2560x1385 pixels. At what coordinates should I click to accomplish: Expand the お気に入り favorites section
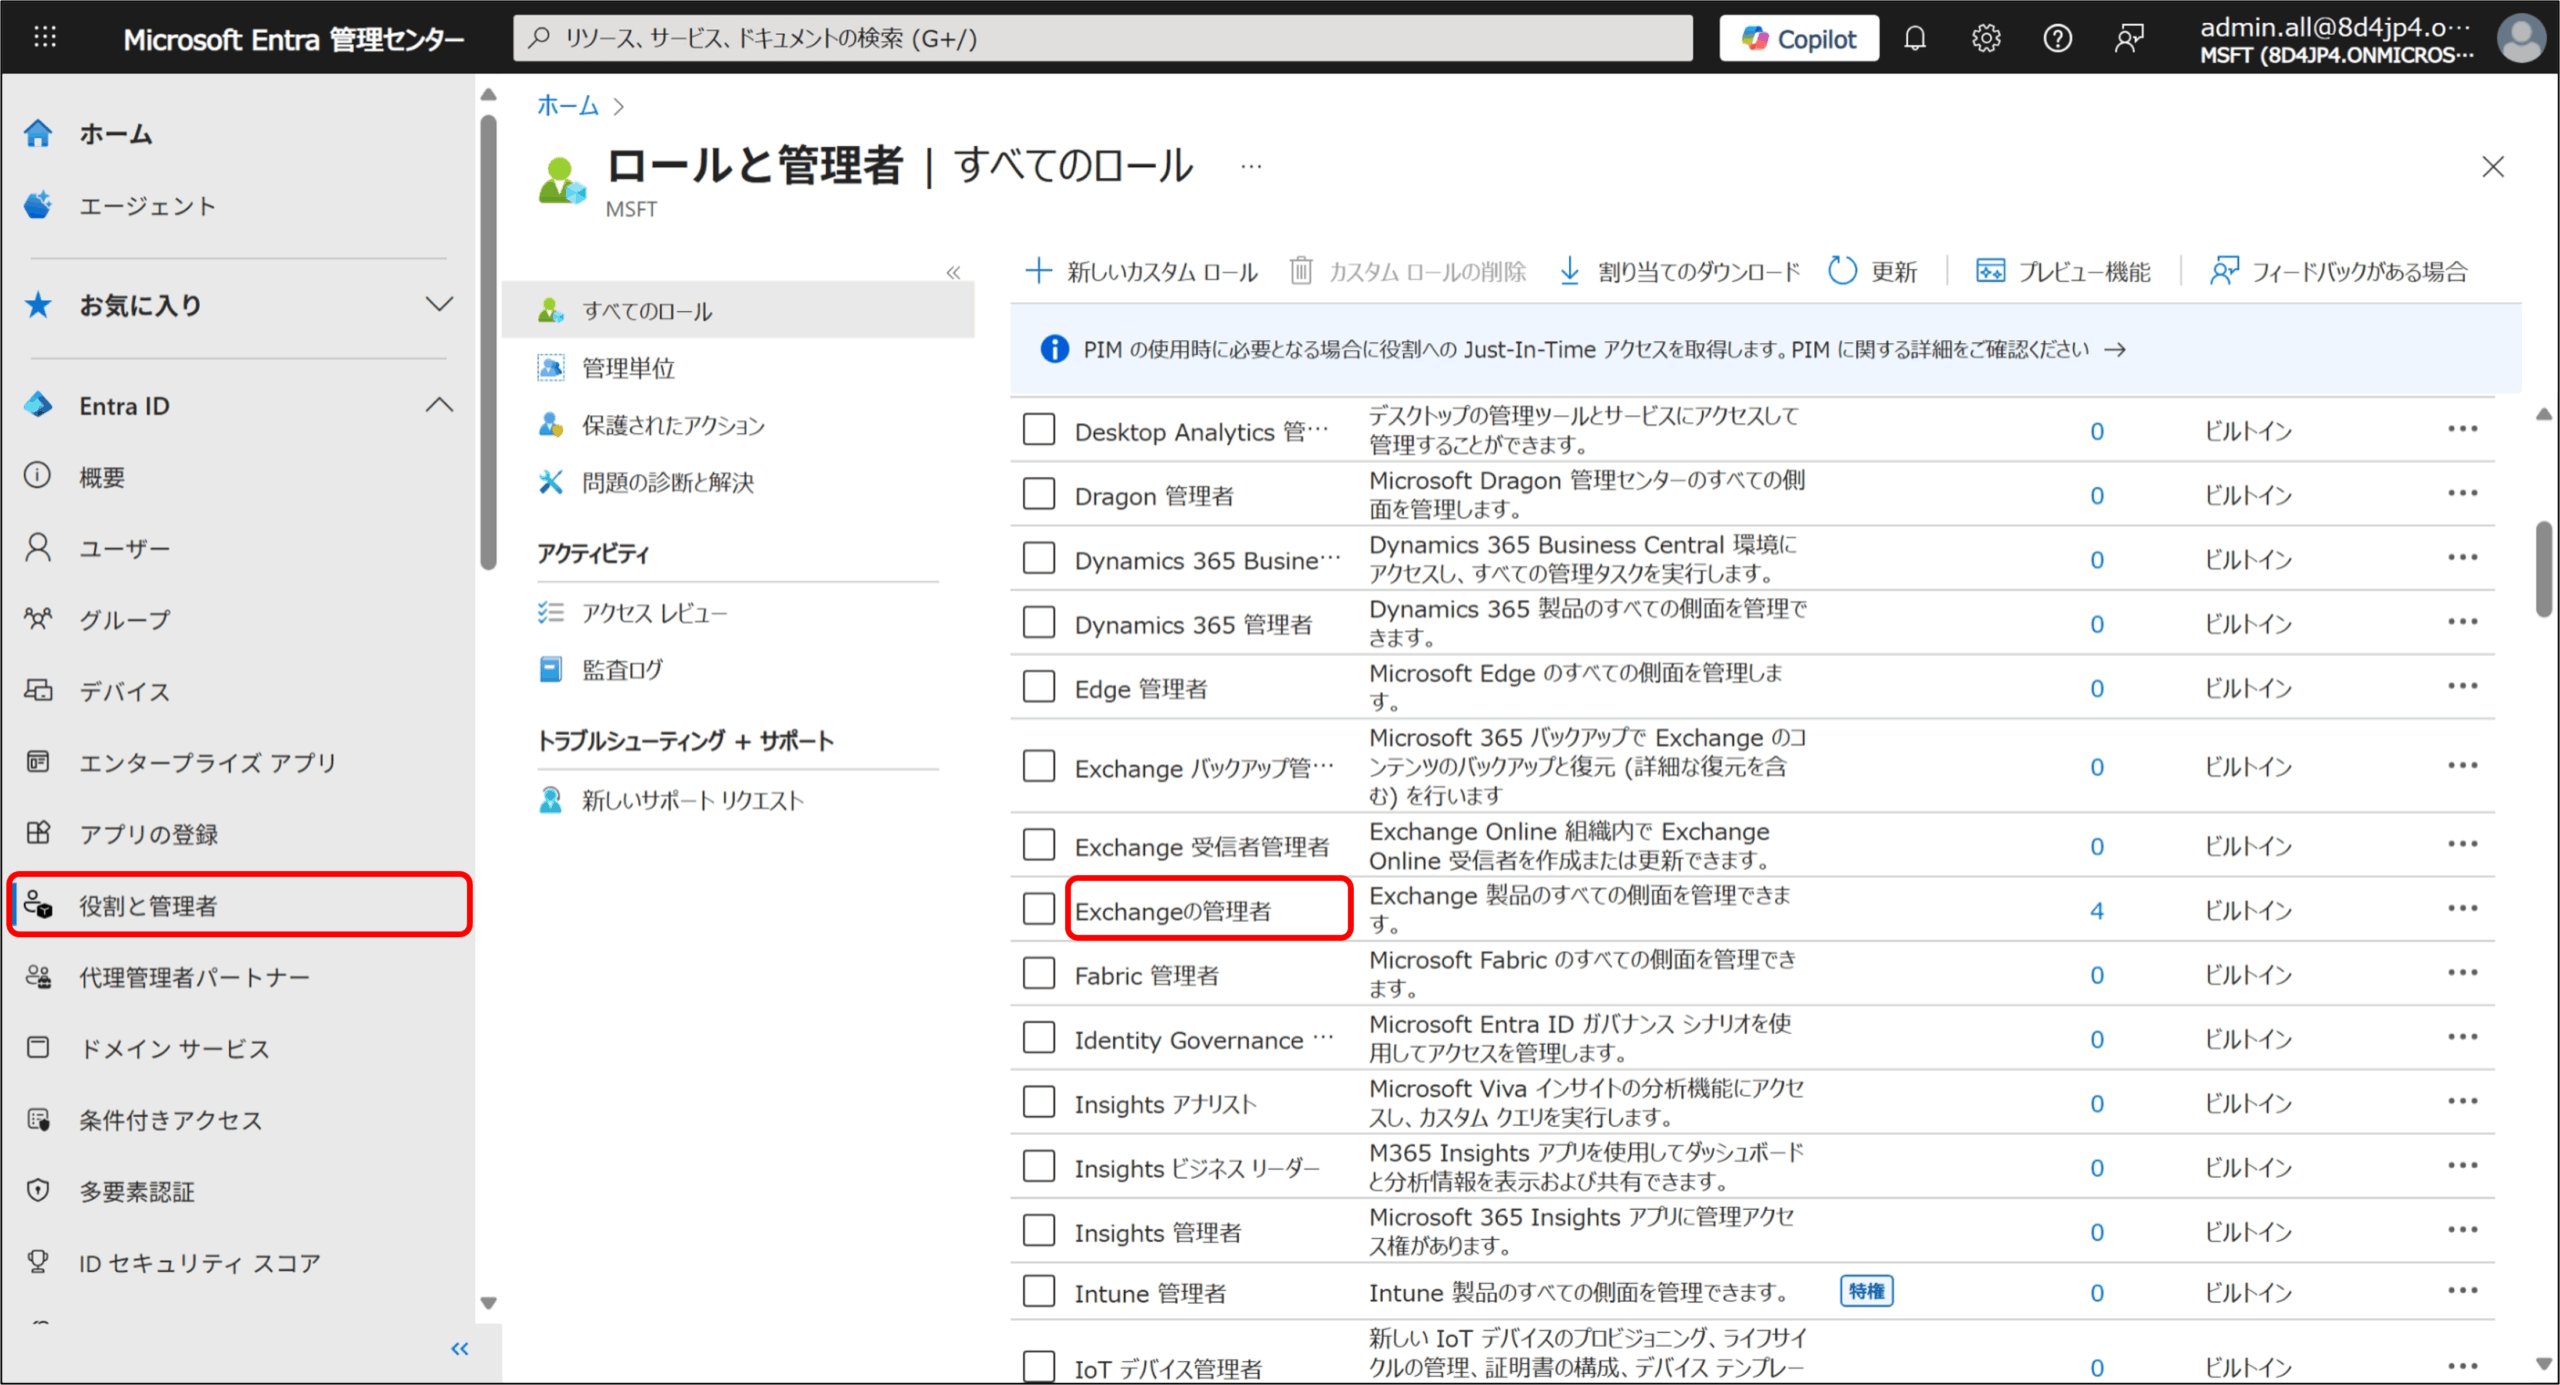click(439, 304)
